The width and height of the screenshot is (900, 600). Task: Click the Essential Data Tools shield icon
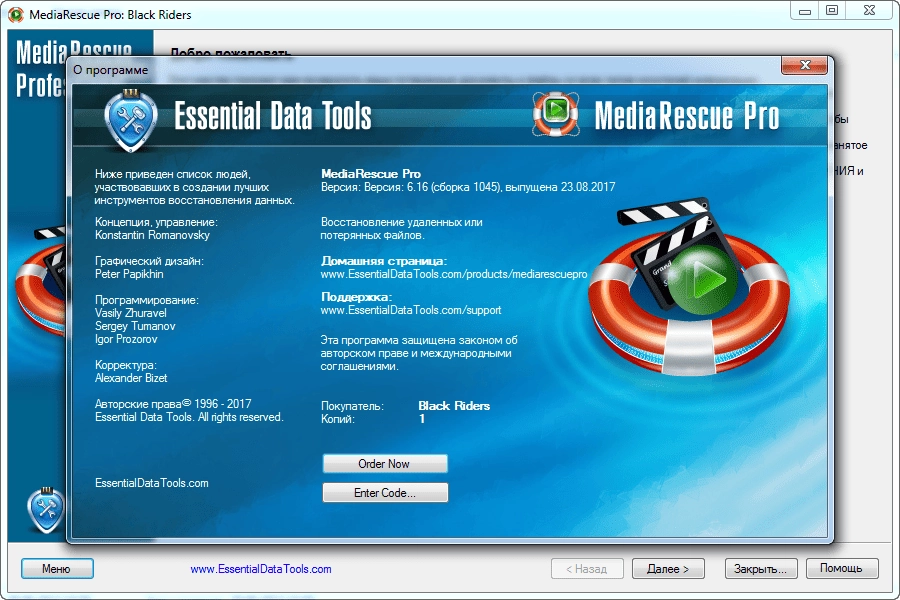pos(131,120)
